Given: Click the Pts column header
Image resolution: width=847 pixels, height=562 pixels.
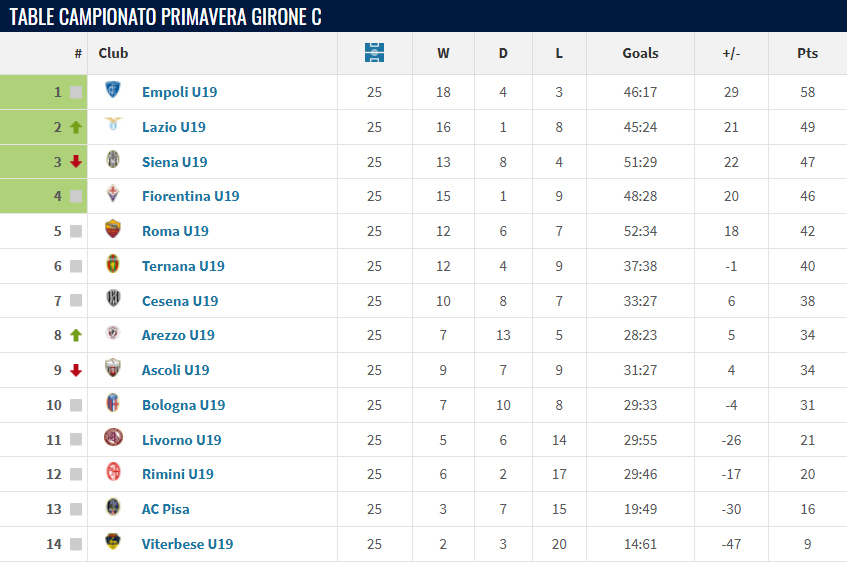Looking at the screenshot, I should (x=808, y=53).
